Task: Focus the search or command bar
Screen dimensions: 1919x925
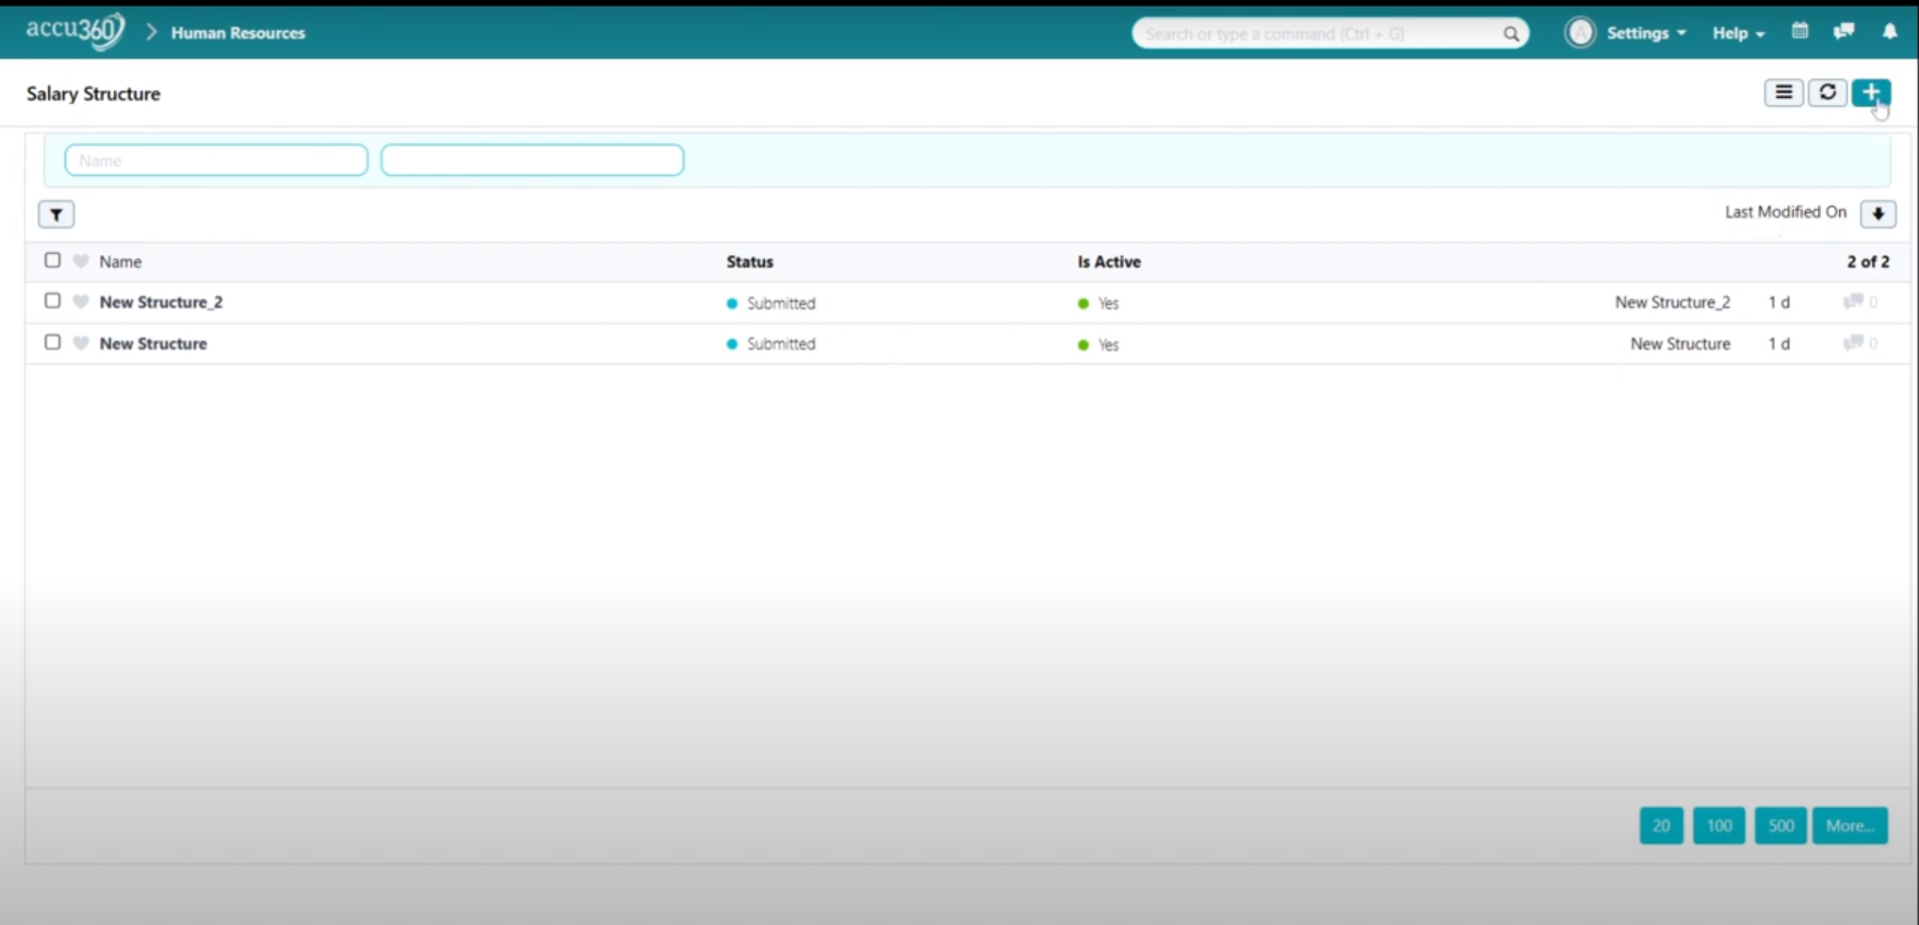Action: coord(1330,33)
